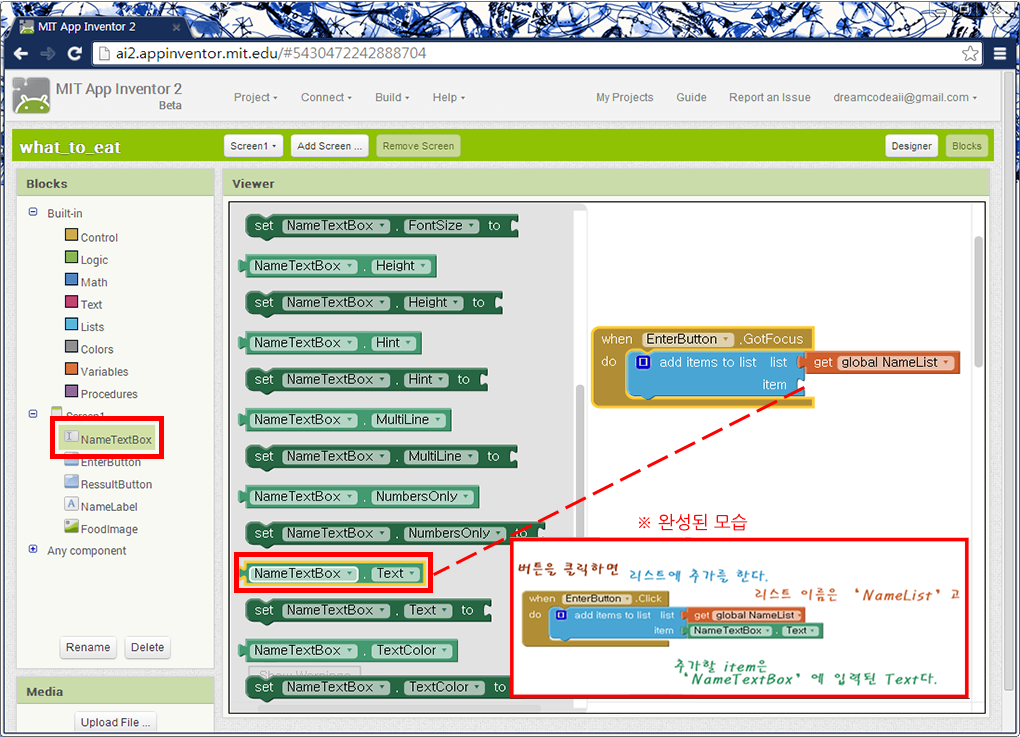Screen dimensions: 1020x737
Task: Click the workspace vertical scrollbar
Action: click(978, 302)
